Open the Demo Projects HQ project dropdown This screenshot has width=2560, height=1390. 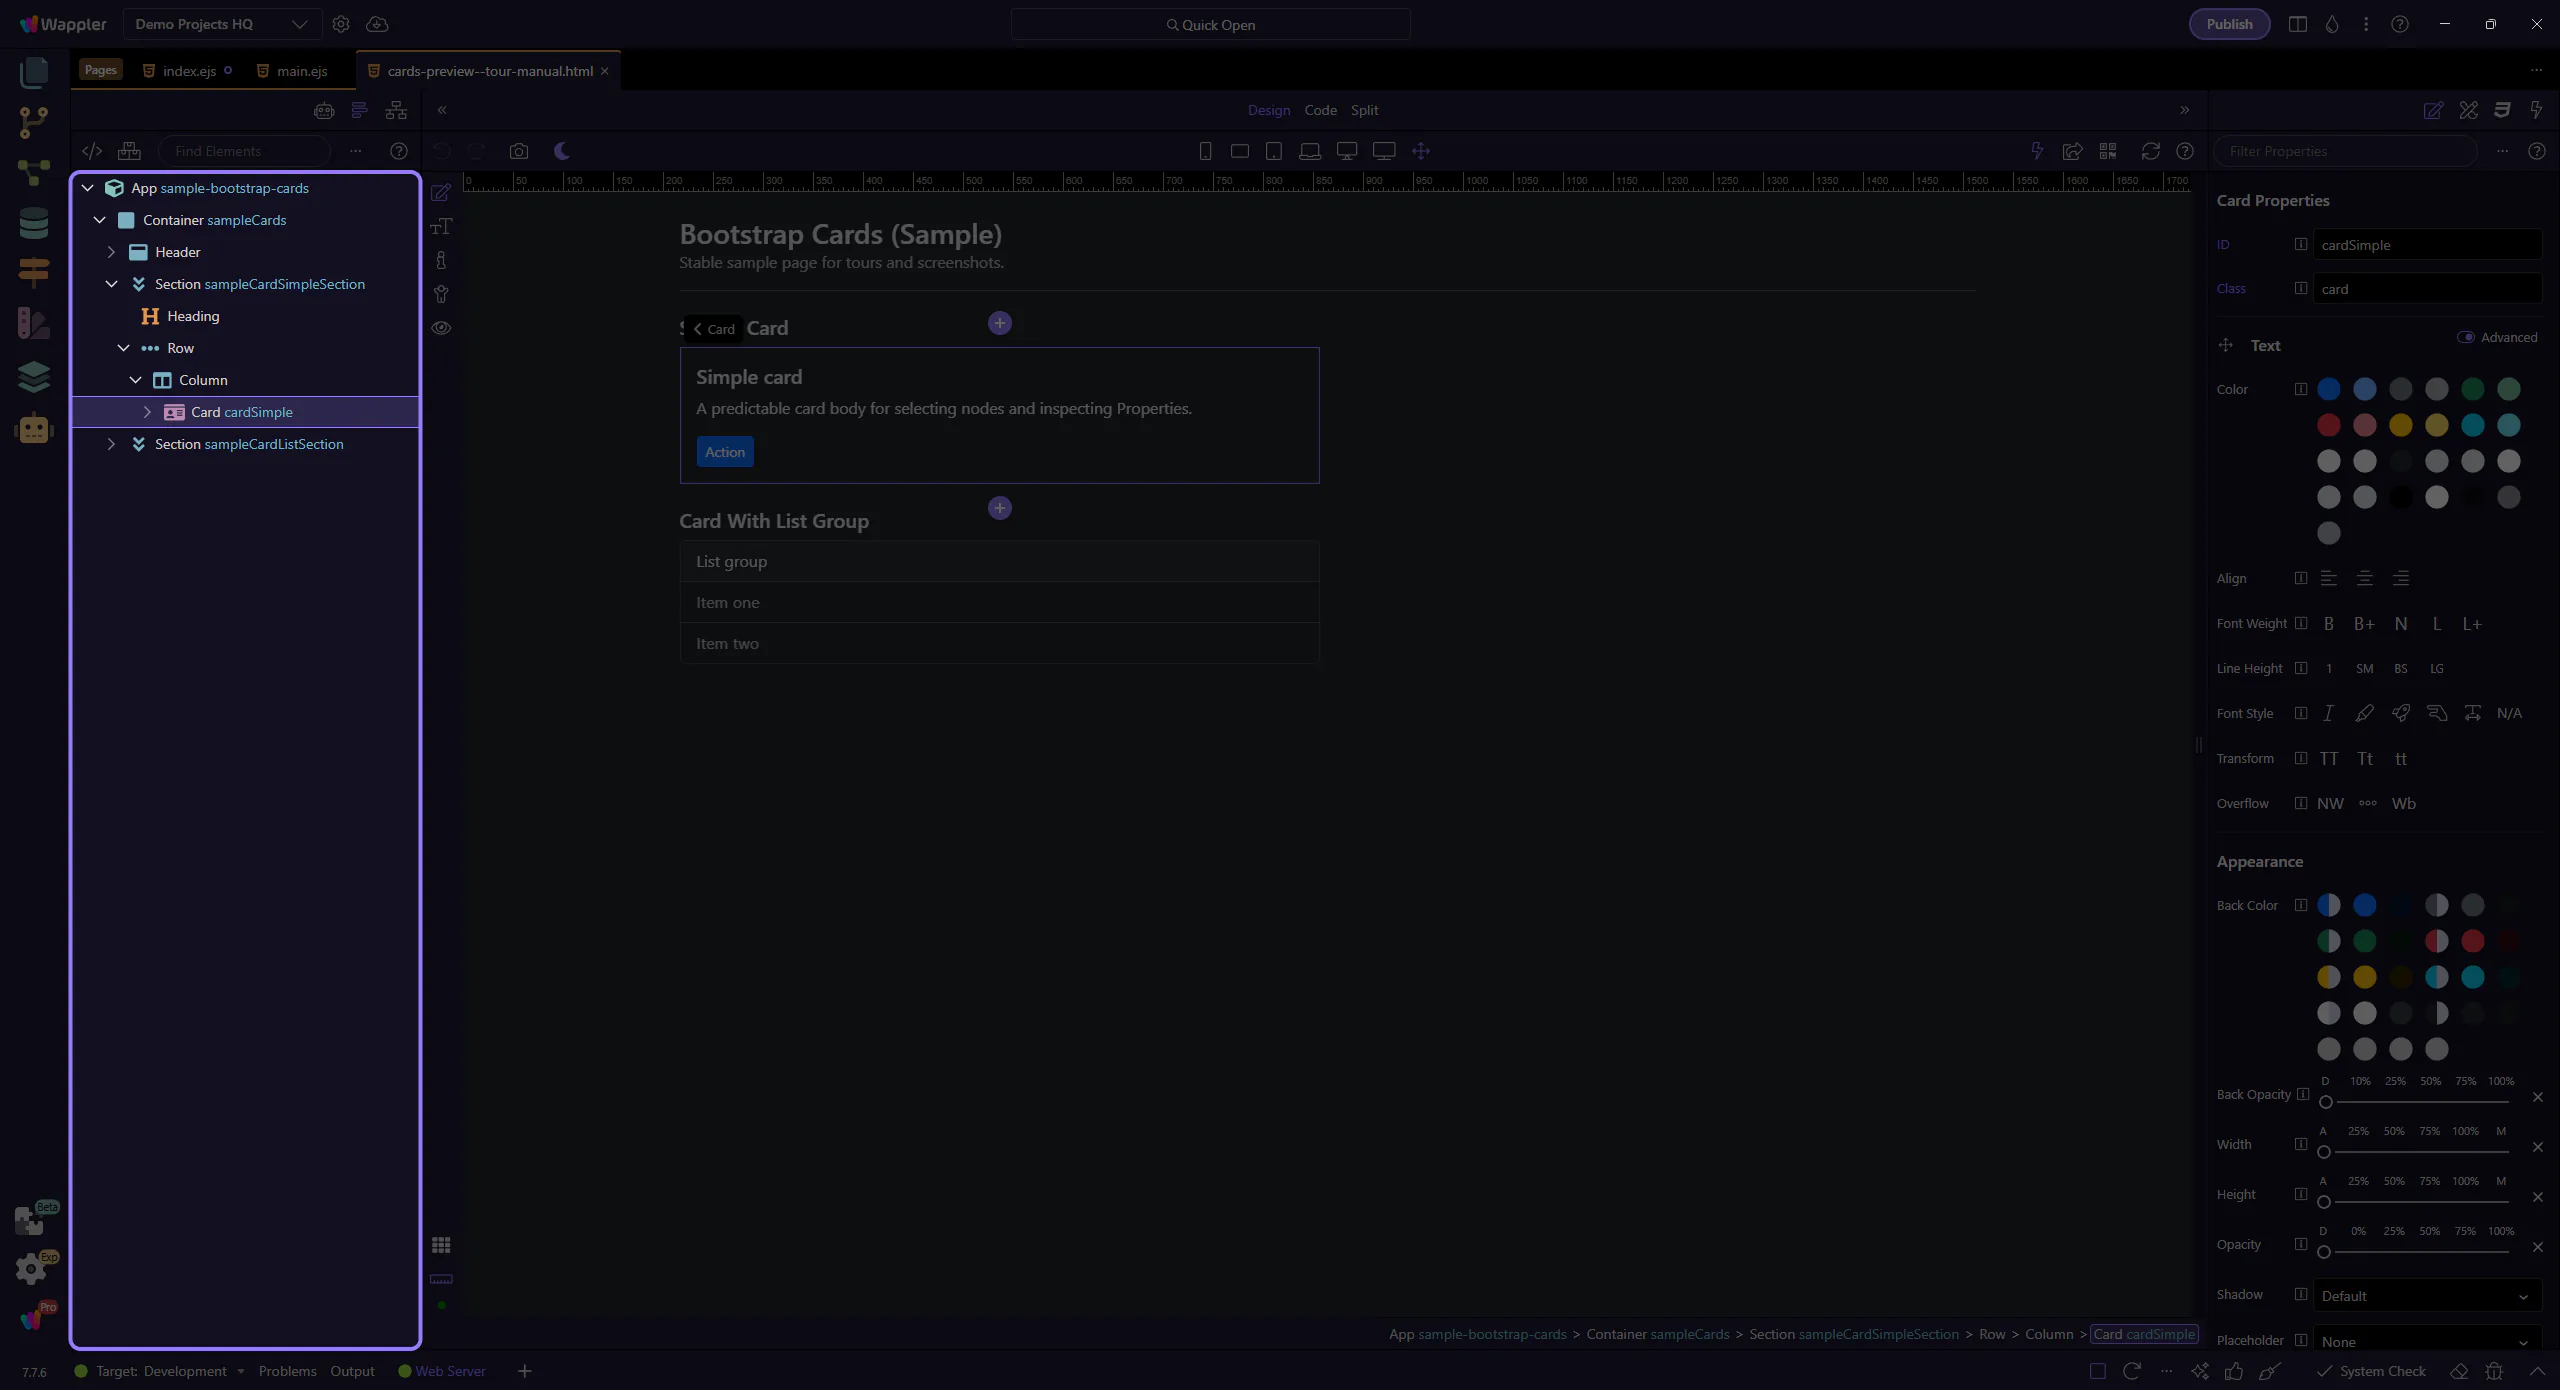(221, 24)
